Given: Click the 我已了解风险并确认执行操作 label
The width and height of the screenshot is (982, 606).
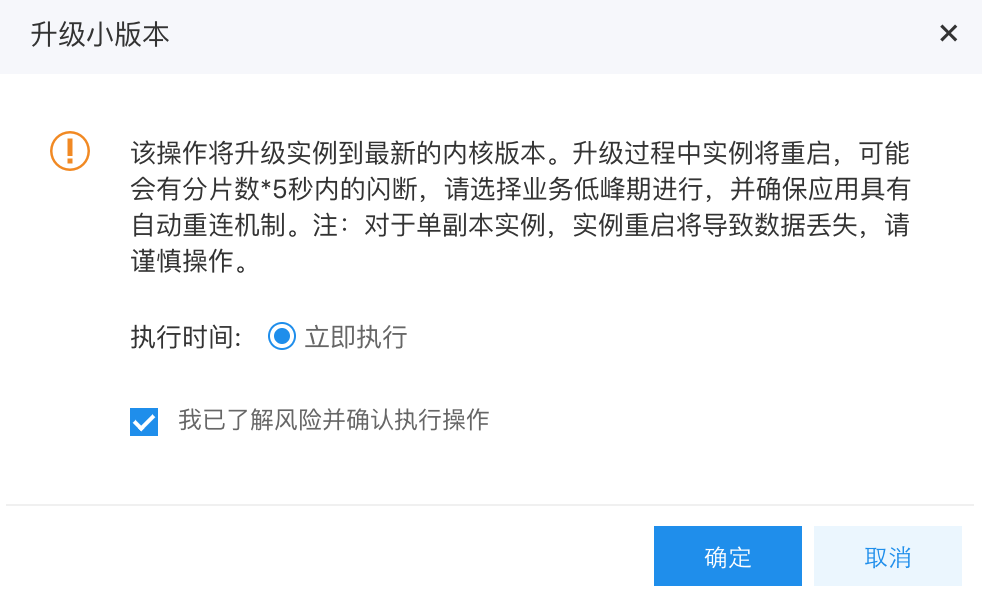Looking at the screenshot, I should (x=333, y=420).
